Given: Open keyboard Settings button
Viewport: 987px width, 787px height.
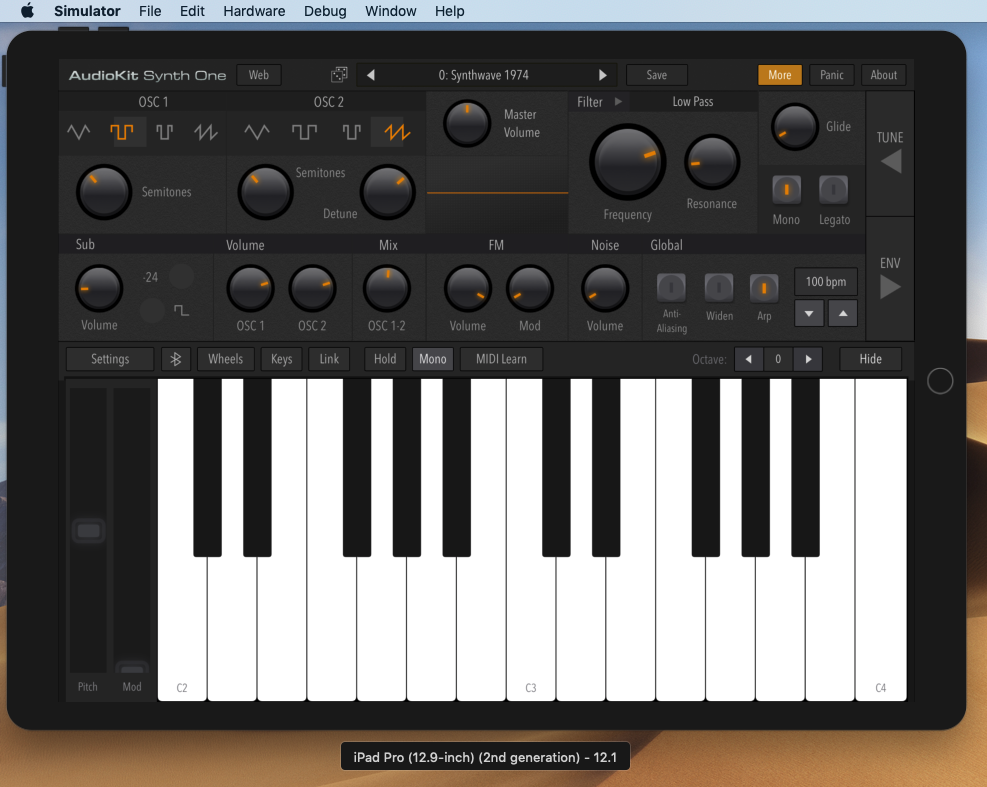Looking at the screenshot, I should (110, 359).
